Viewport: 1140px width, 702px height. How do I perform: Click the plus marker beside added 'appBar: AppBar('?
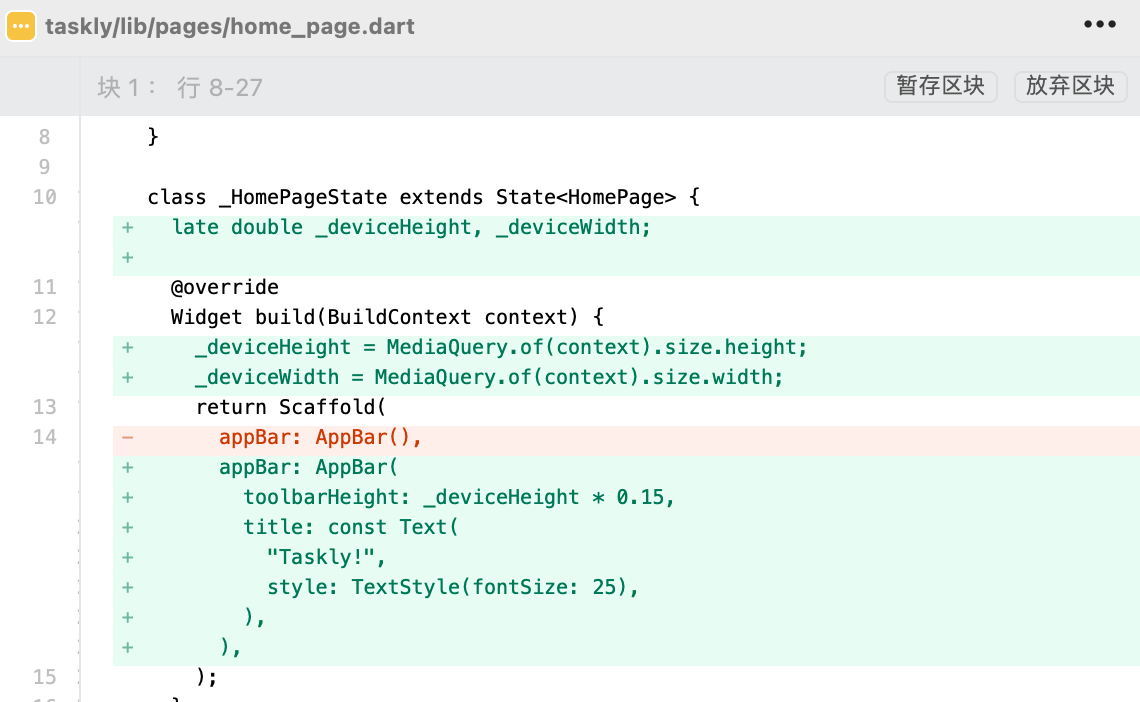point(127,467)
